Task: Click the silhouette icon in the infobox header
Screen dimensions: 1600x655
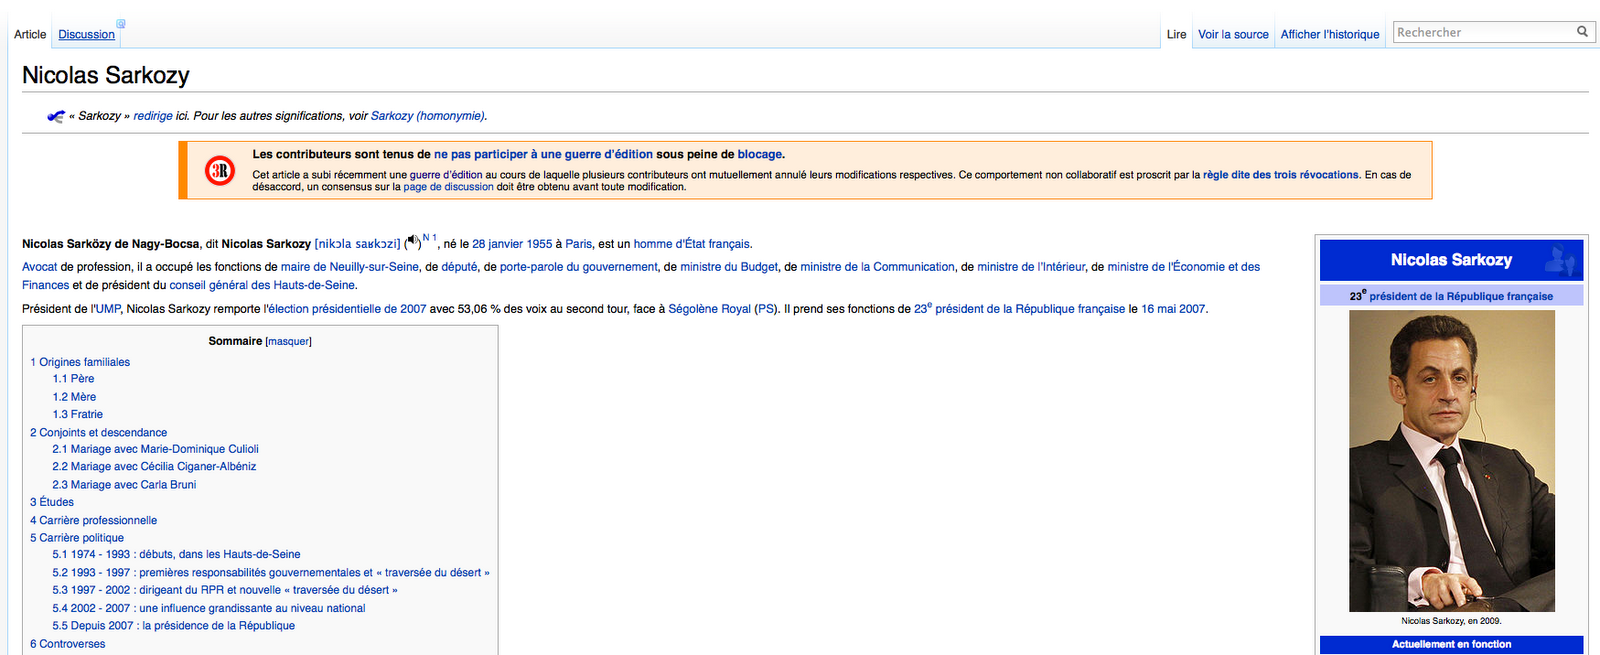Action: point(1559,260)
